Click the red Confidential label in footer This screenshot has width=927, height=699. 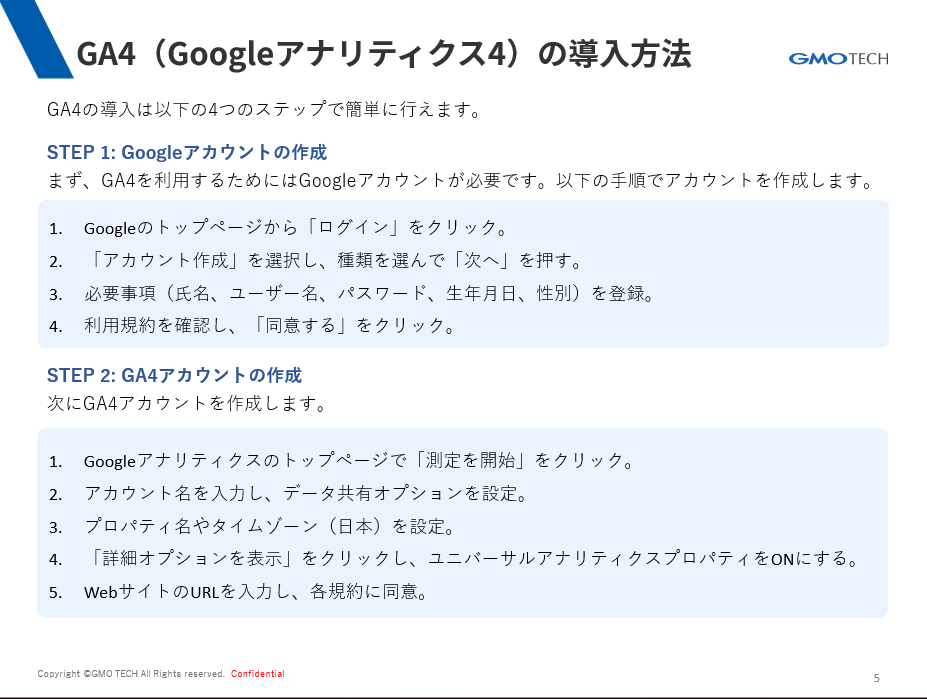258,674
